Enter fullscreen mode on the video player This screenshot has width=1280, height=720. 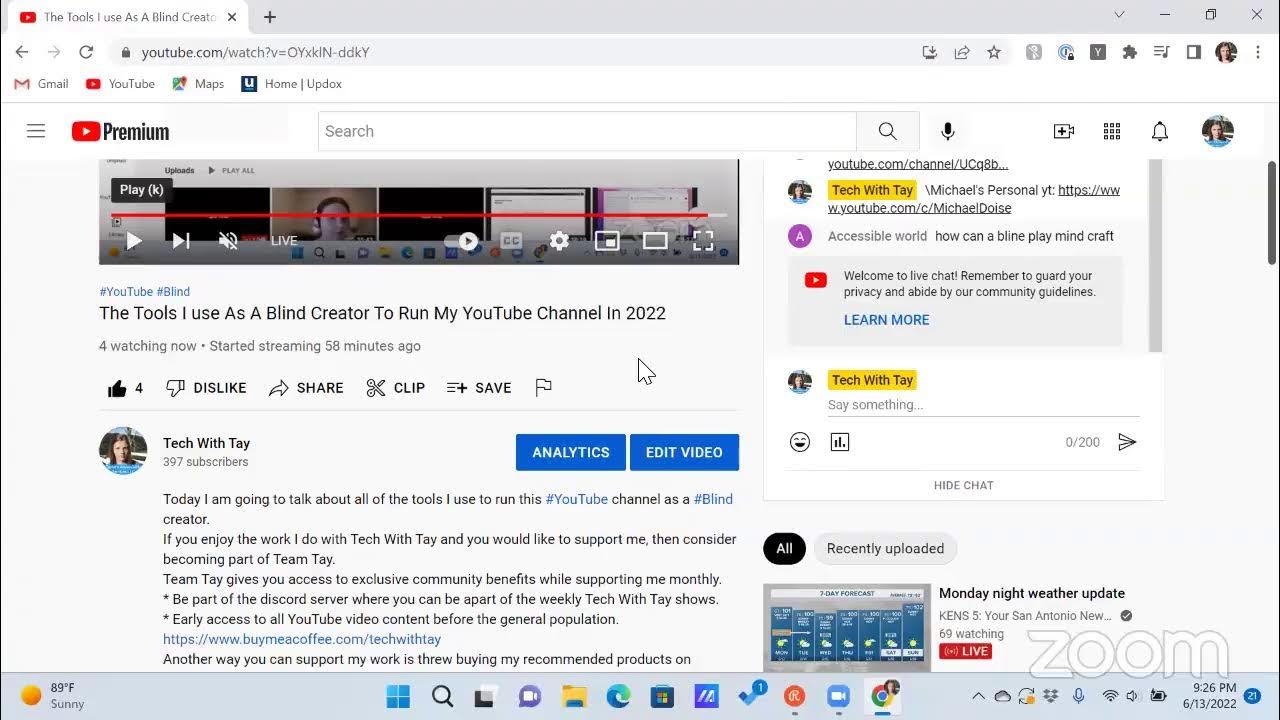[x=703, y=240]
